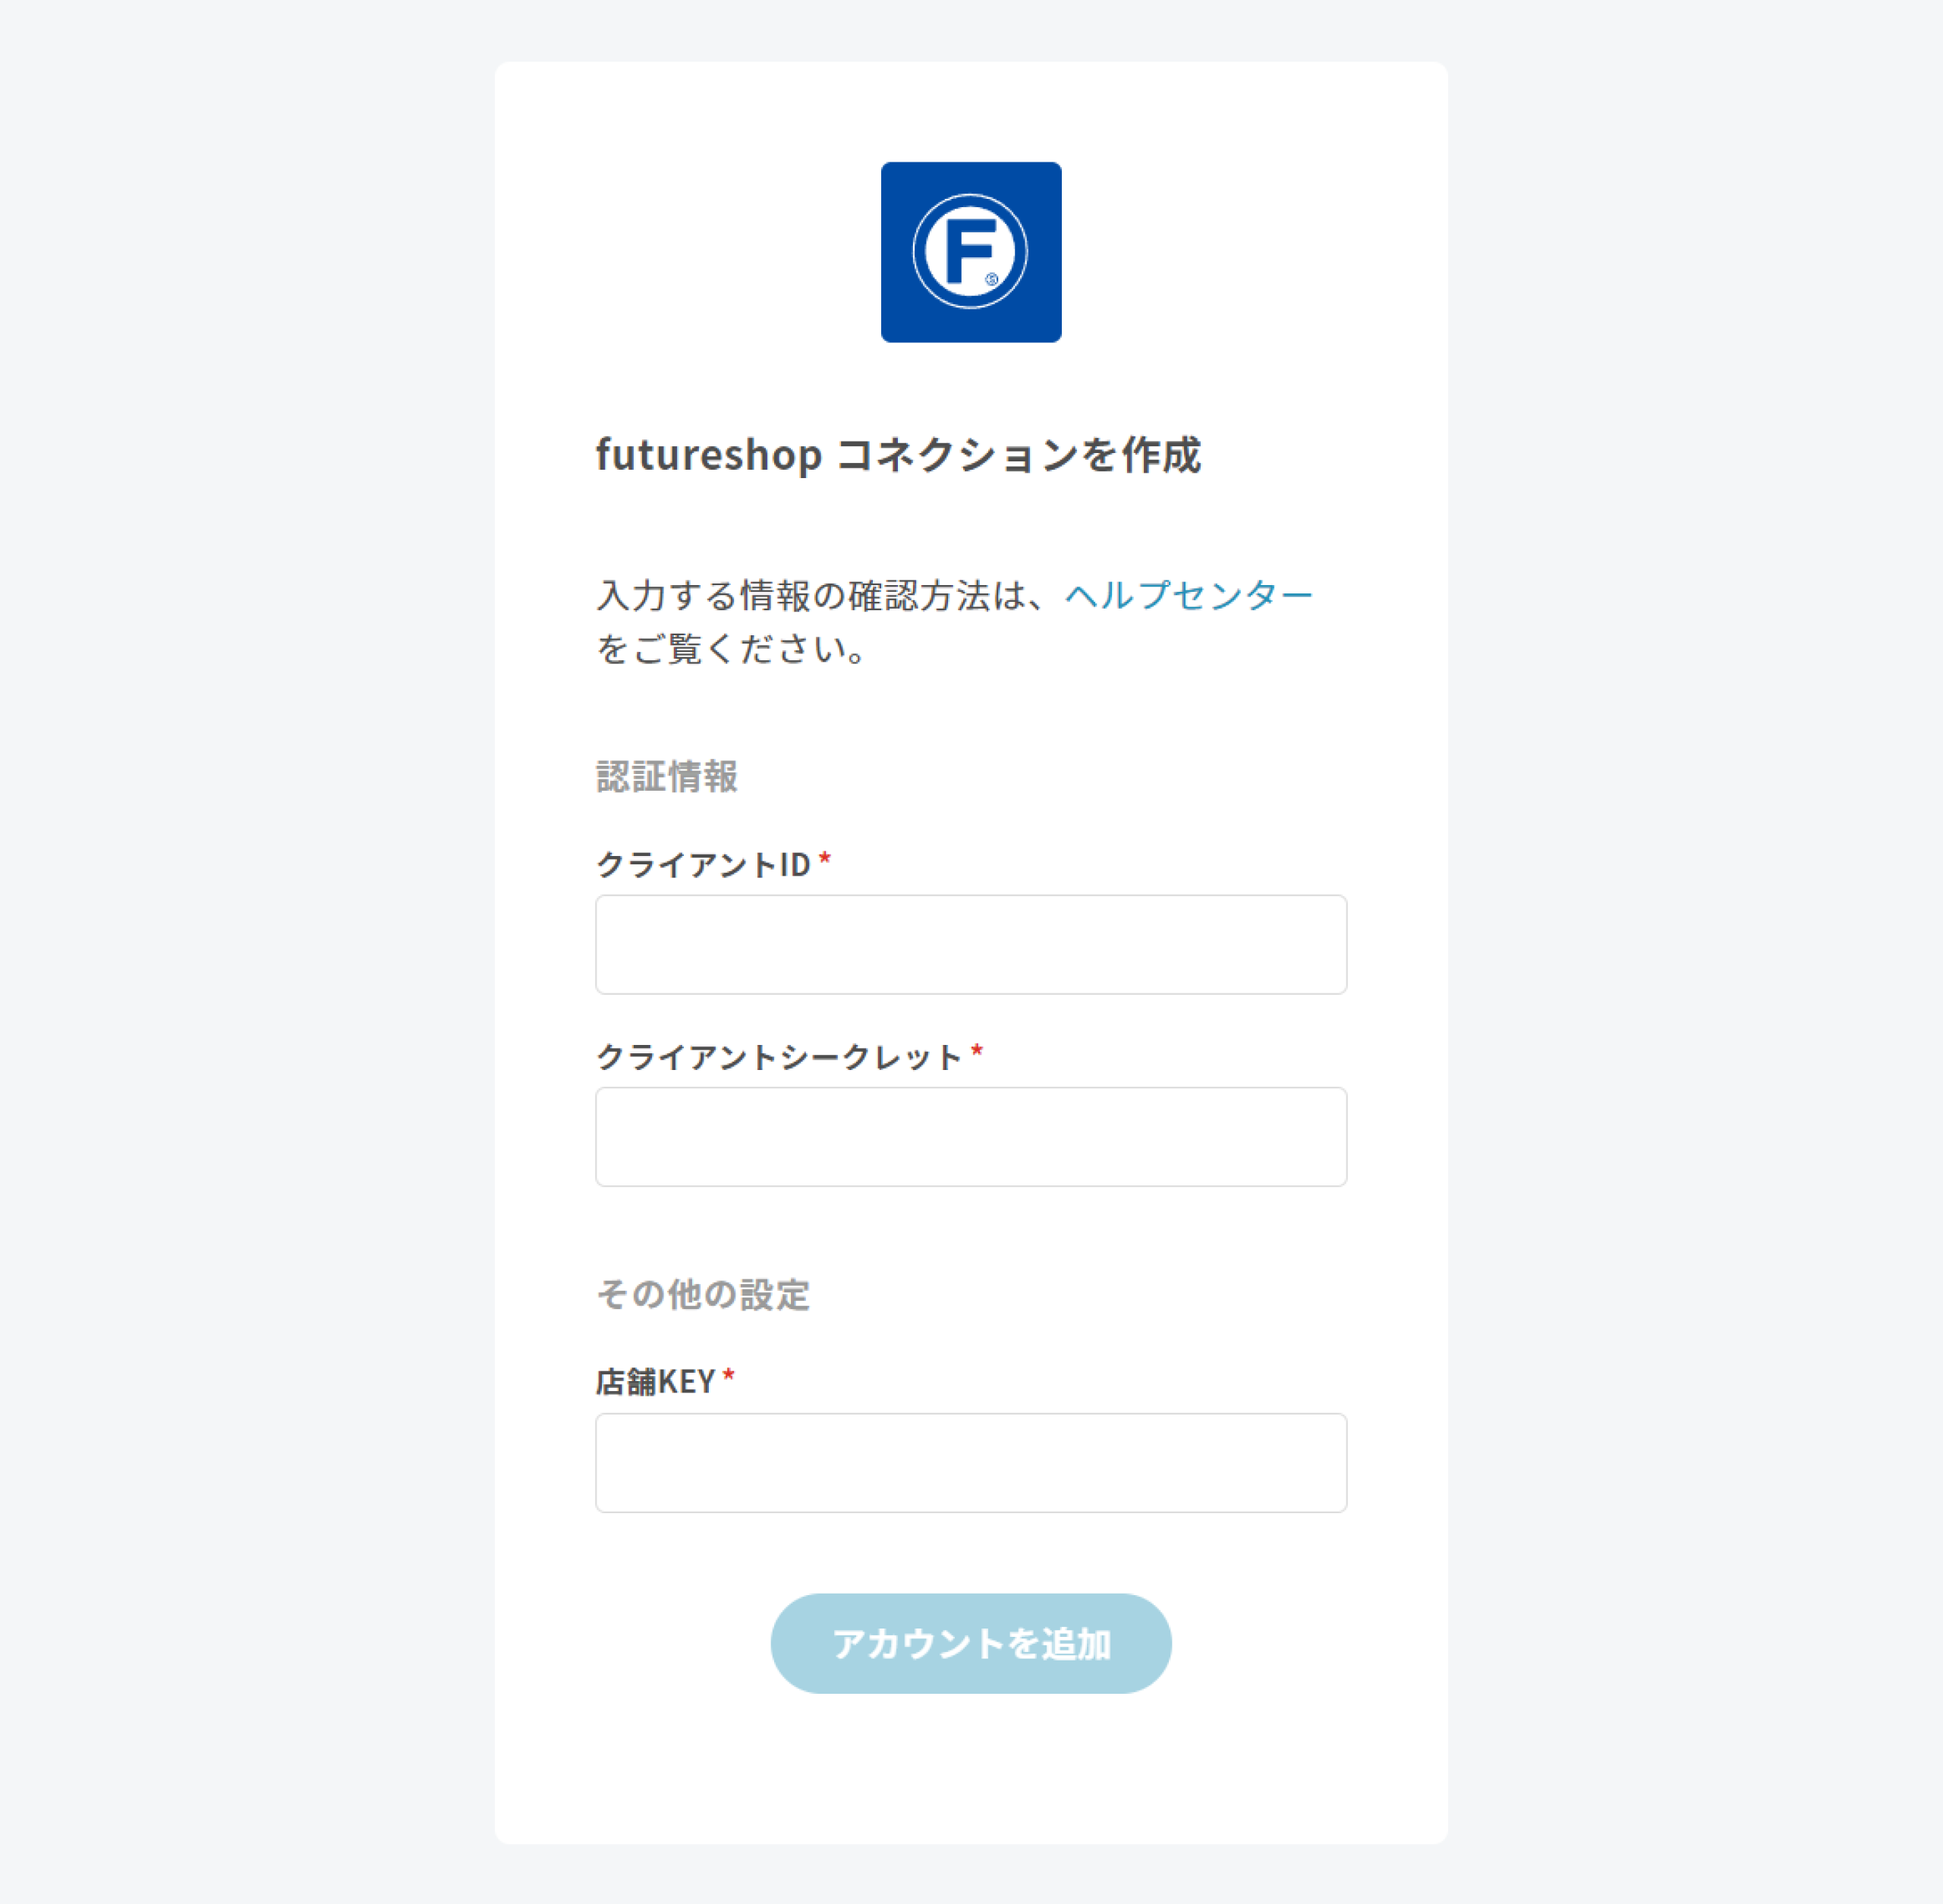Open the ヘルプセンター link
Viewport: 1943px width, 1904px height.
(x=1188, y=595)
